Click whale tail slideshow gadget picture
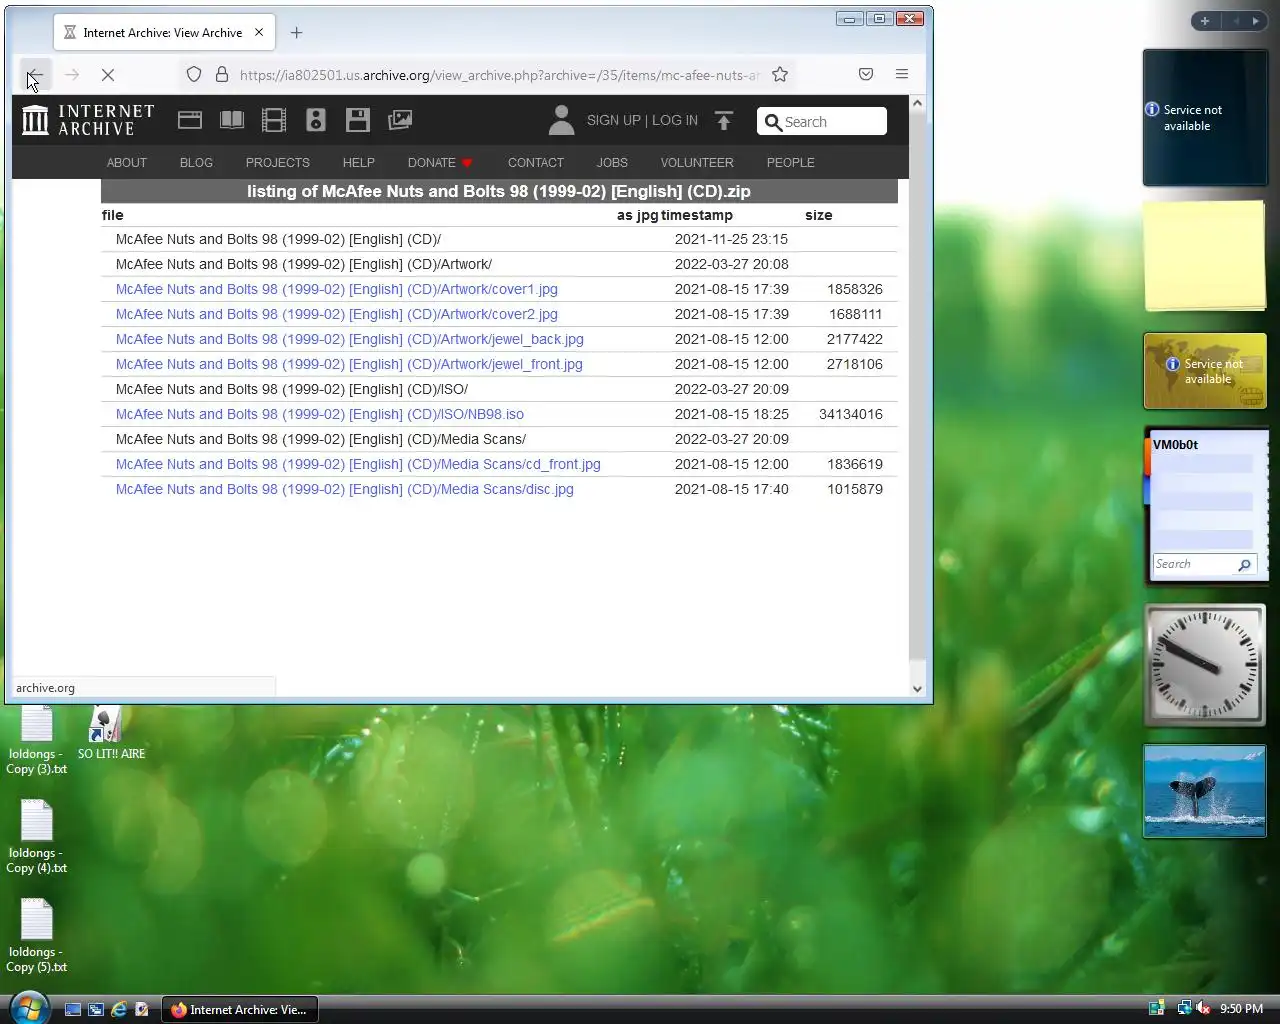The width and height of the screenshot is (1280, 1024). 1205,791
